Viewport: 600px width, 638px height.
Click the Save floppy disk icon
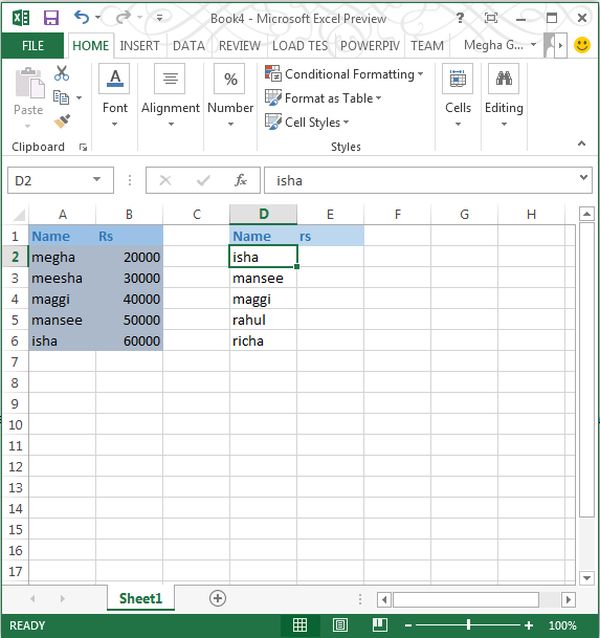[x=51, y=18]
